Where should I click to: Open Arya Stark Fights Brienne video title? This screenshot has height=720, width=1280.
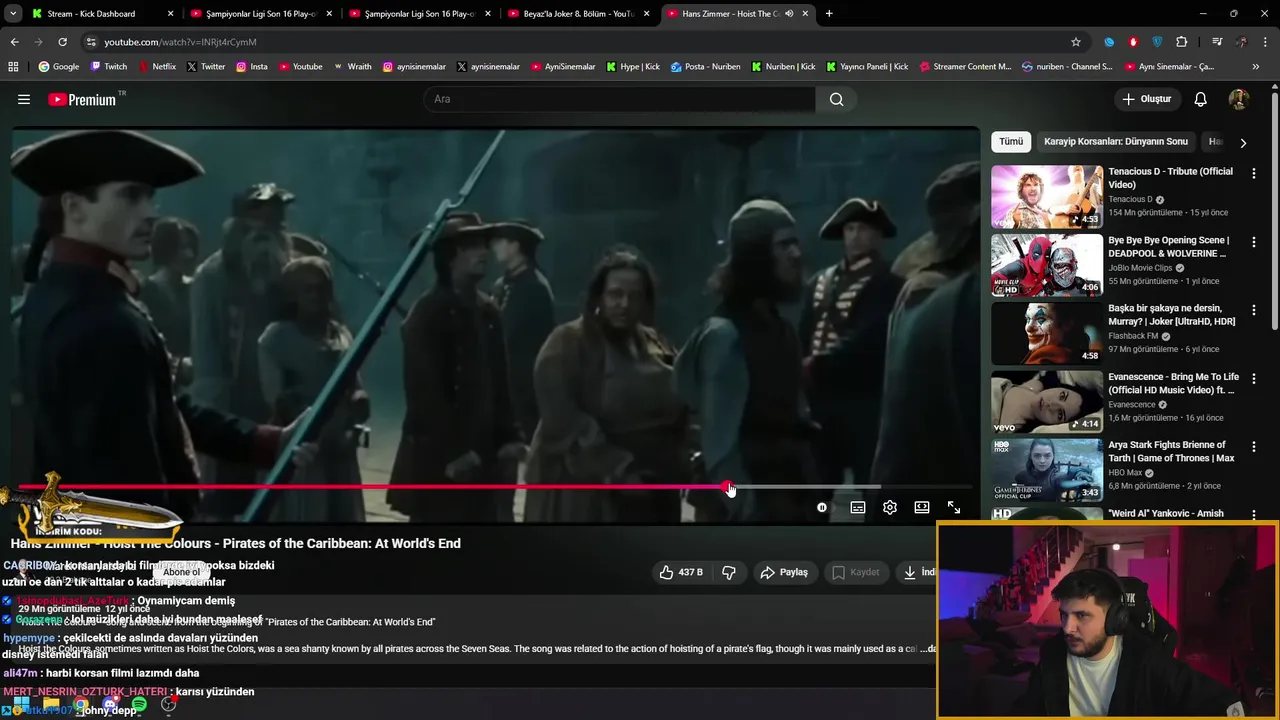click(x=1171, y=451)
